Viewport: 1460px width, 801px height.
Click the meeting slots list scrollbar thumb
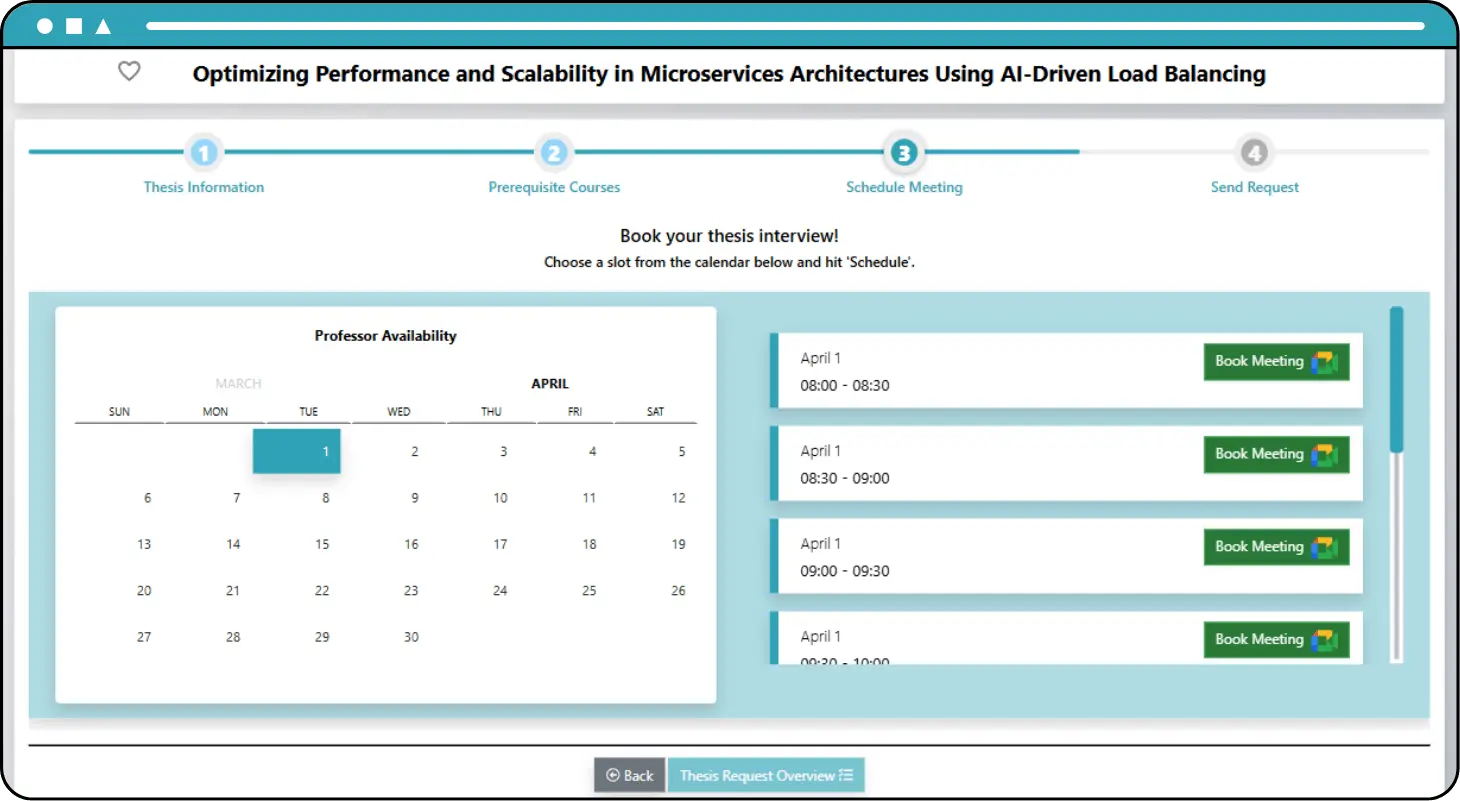[x=1396, y=379]
